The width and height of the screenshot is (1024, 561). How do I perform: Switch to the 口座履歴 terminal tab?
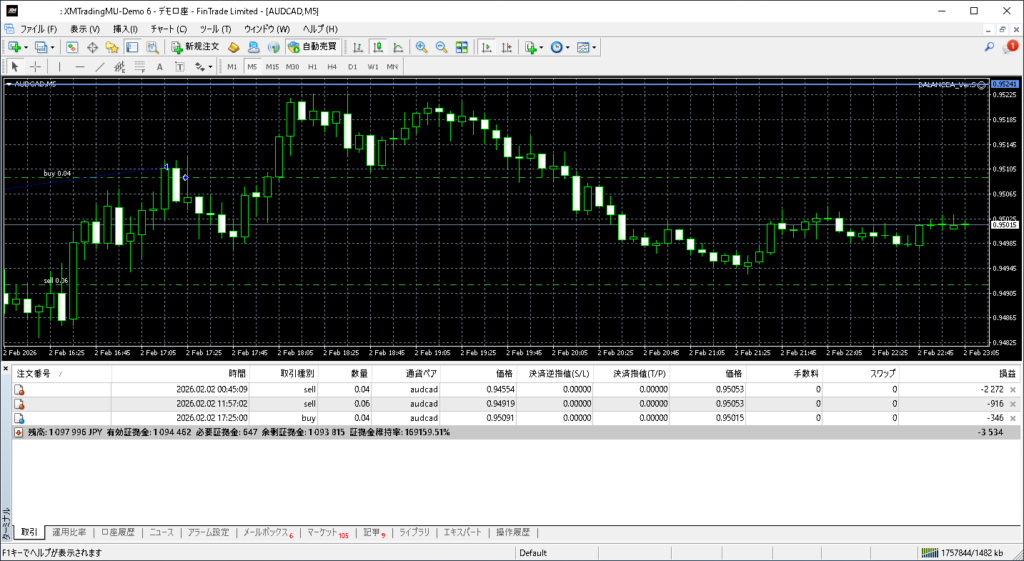click(118, 533)
